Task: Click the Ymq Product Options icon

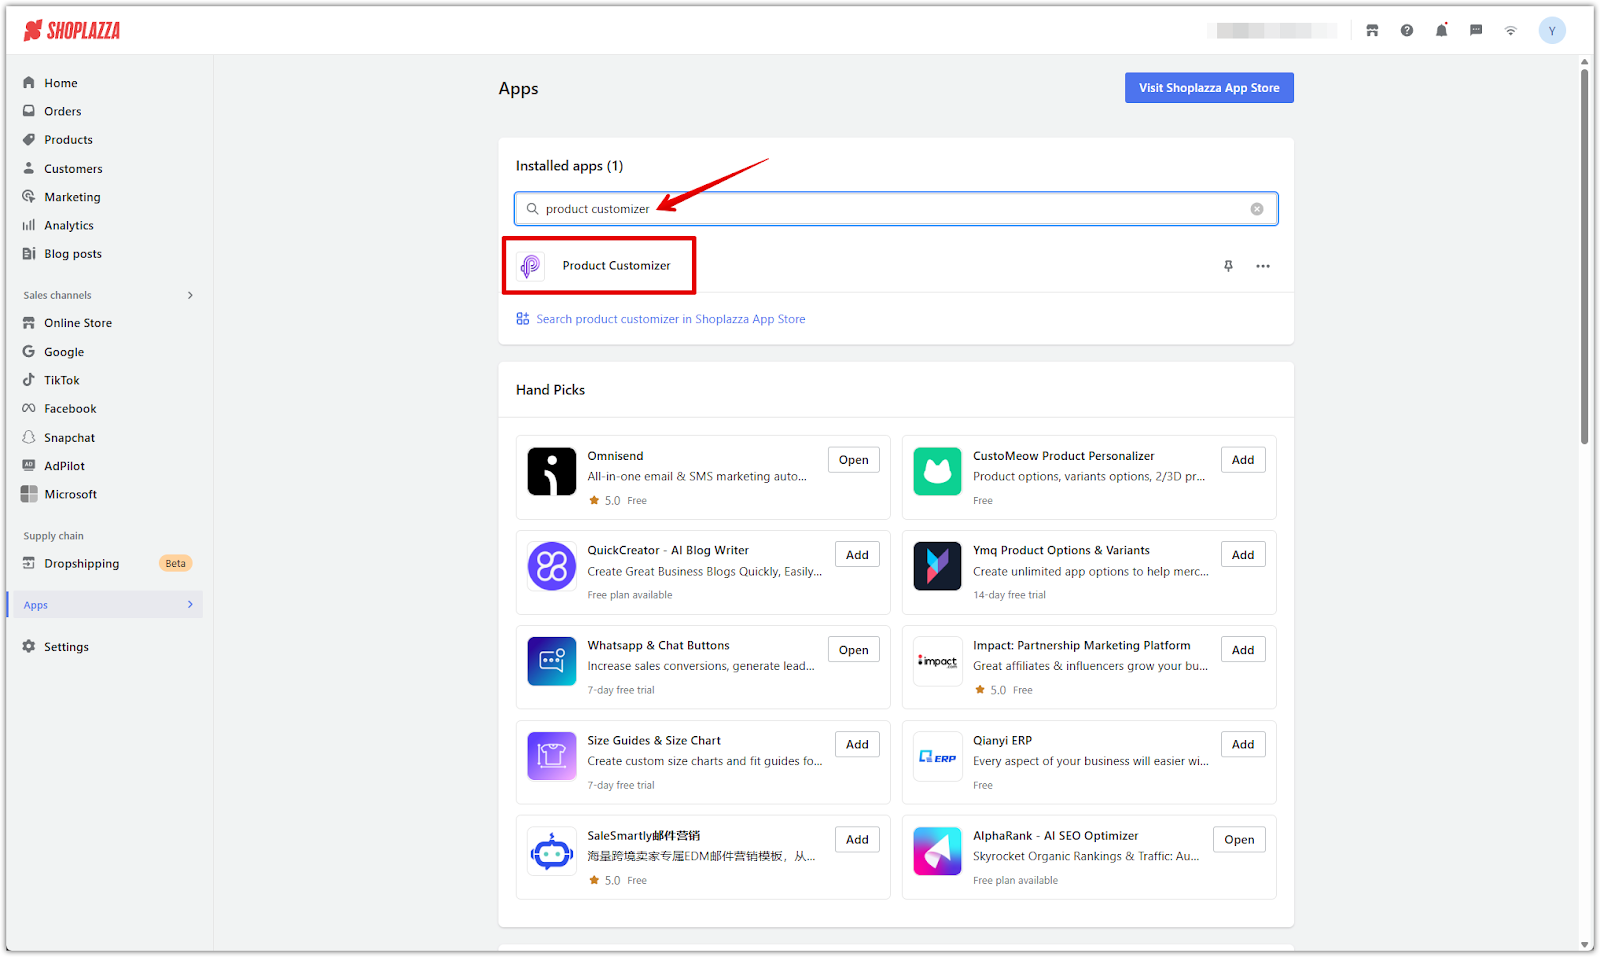Action: [x=937, y=567]
